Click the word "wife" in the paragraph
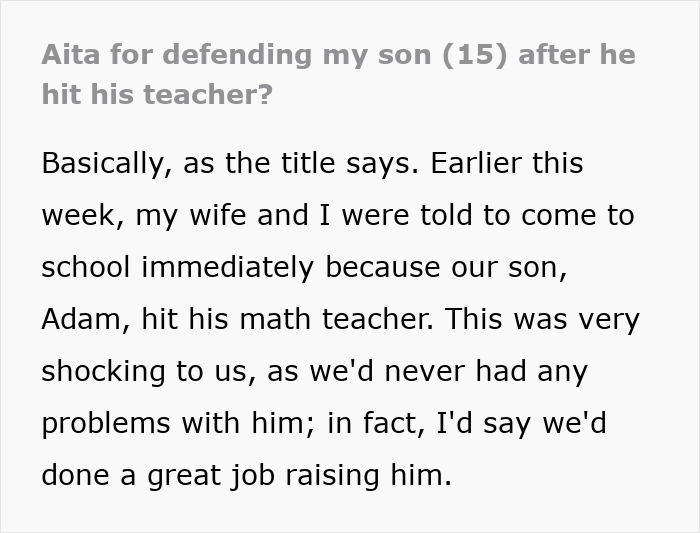 point(218,215)
